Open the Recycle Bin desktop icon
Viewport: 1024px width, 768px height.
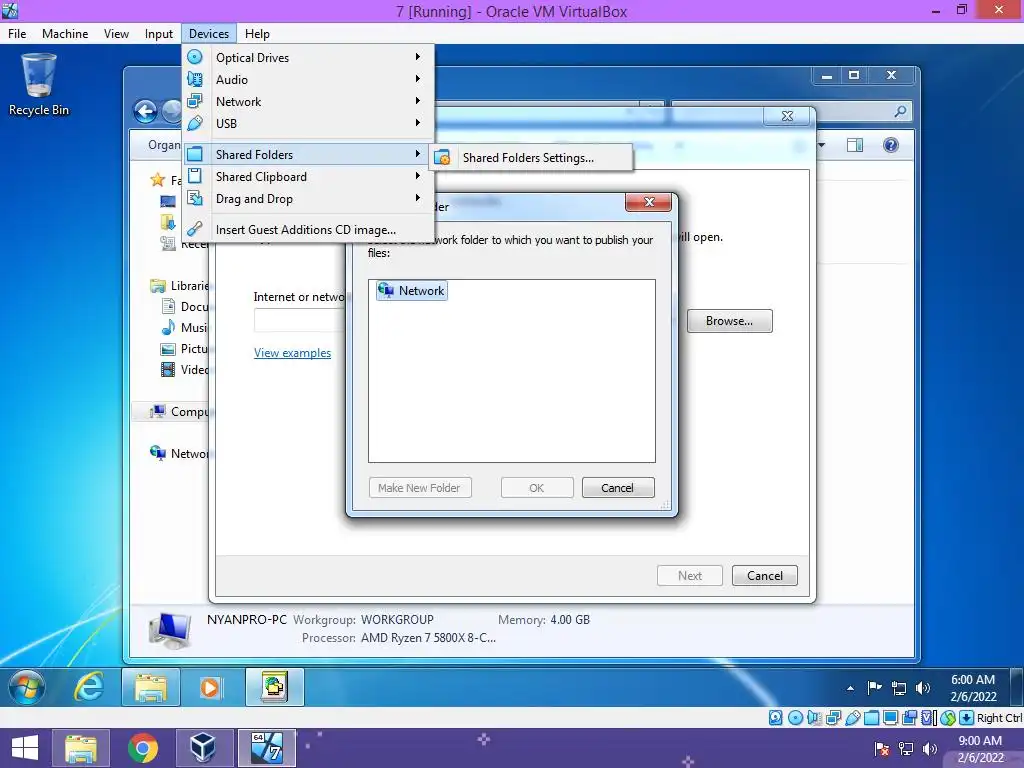(x=39, y=85)
